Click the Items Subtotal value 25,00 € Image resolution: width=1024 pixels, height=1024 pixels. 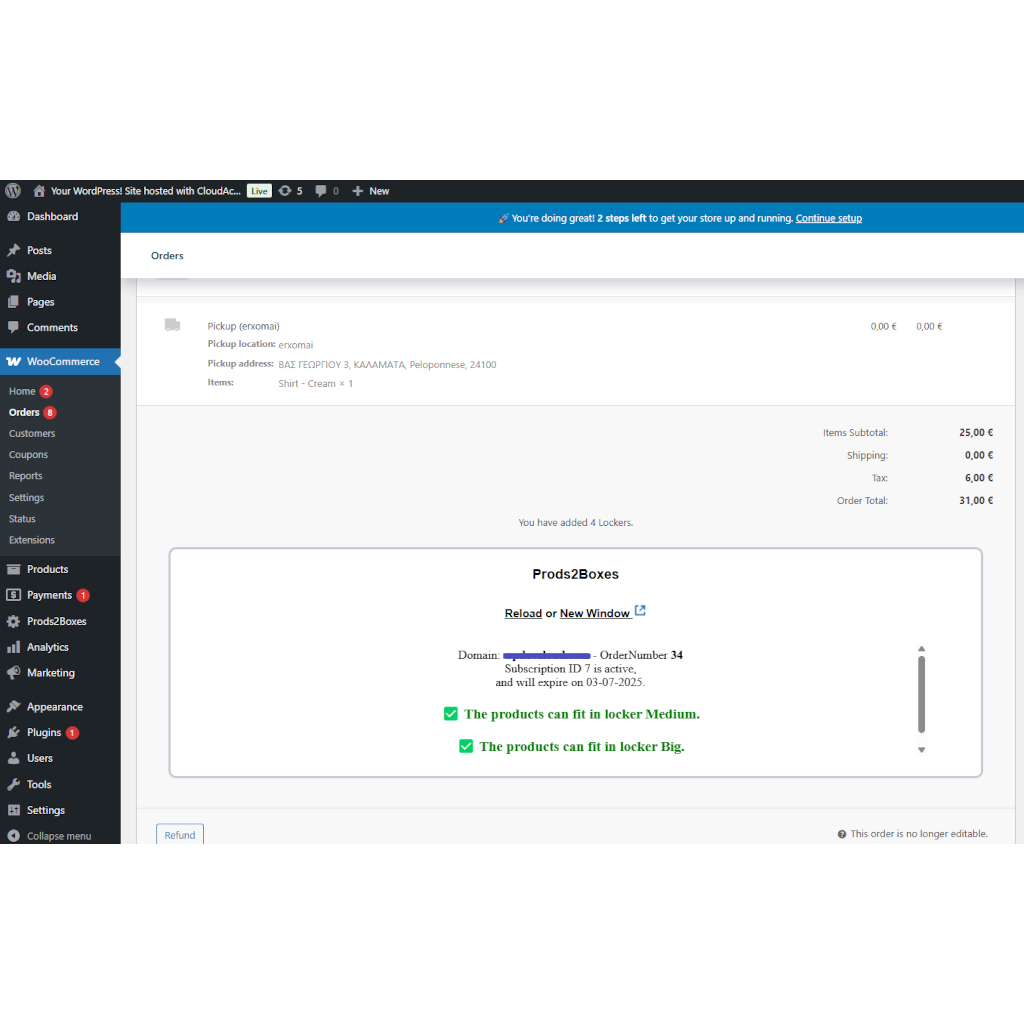pyautogui.click(x=976, y=432)
